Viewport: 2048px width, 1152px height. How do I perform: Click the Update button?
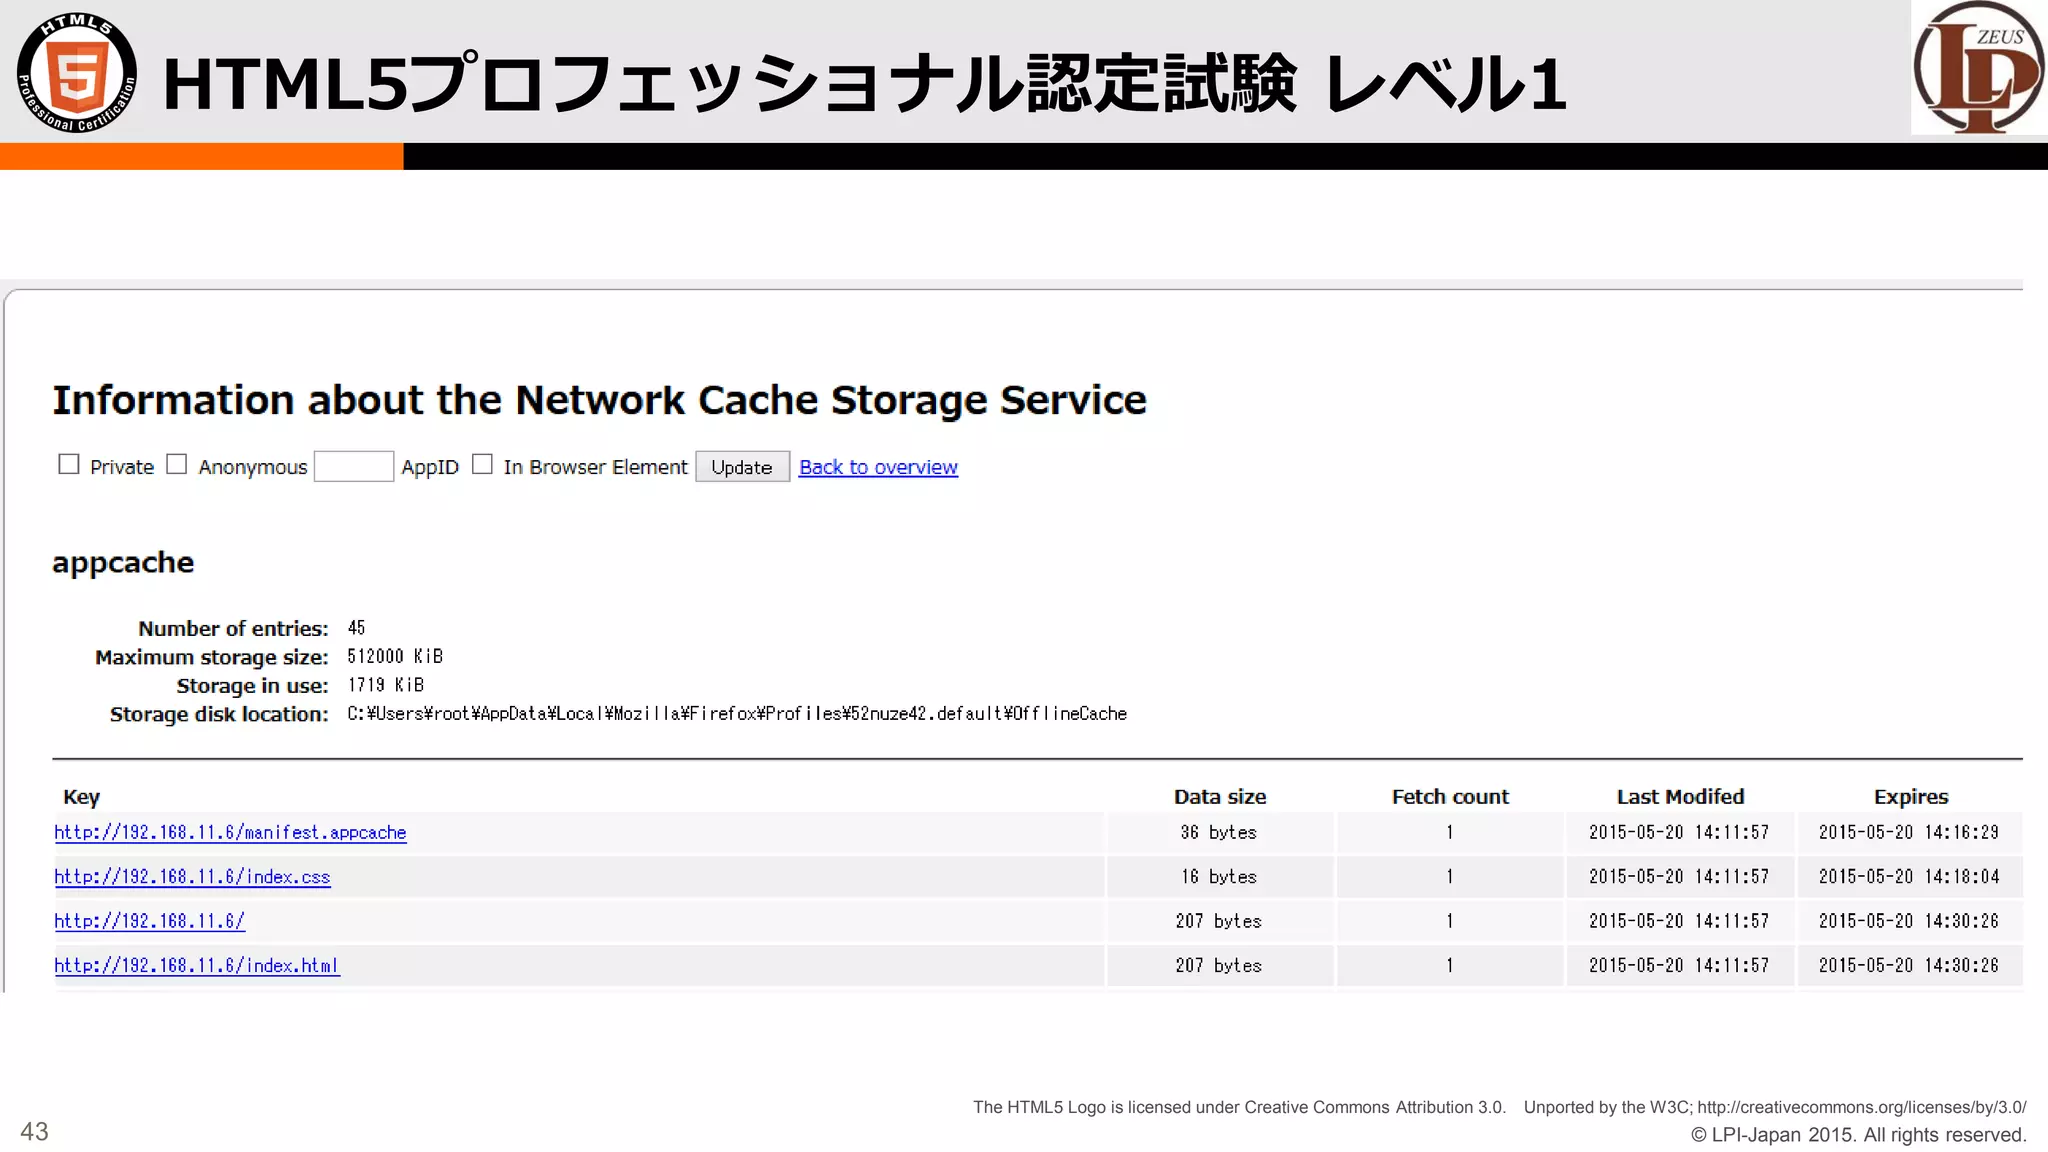(742, 467)
